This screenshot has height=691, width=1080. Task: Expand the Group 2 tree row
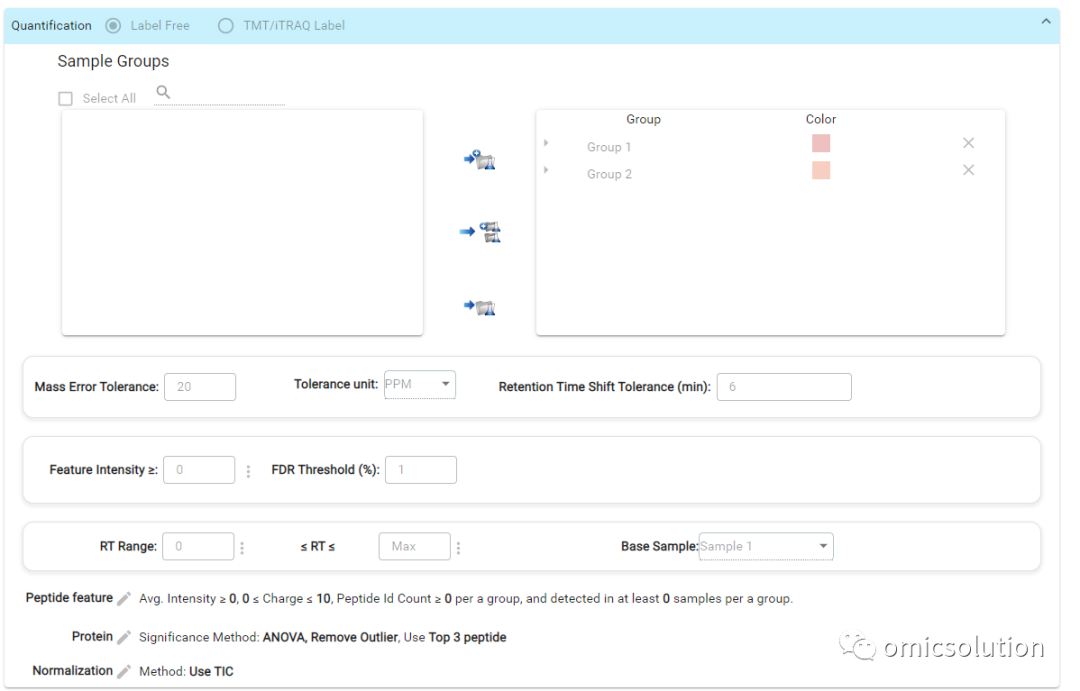tap(546, 170)
